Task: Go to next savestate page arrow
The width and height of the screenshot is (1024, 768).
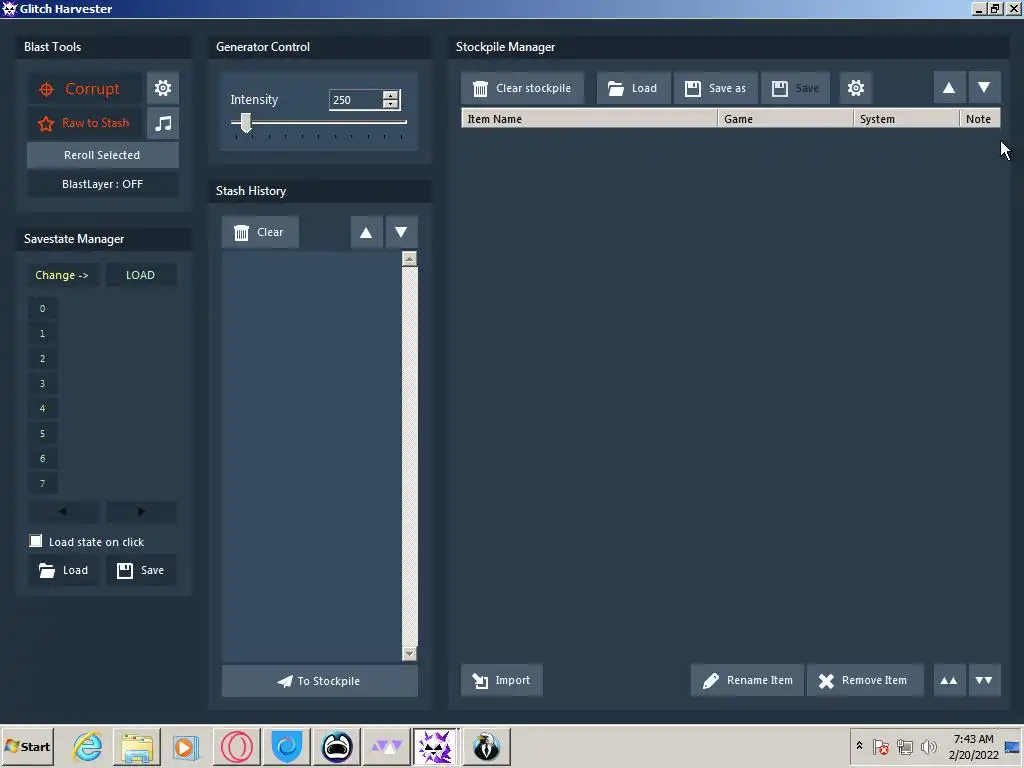Action: (141, 512)
